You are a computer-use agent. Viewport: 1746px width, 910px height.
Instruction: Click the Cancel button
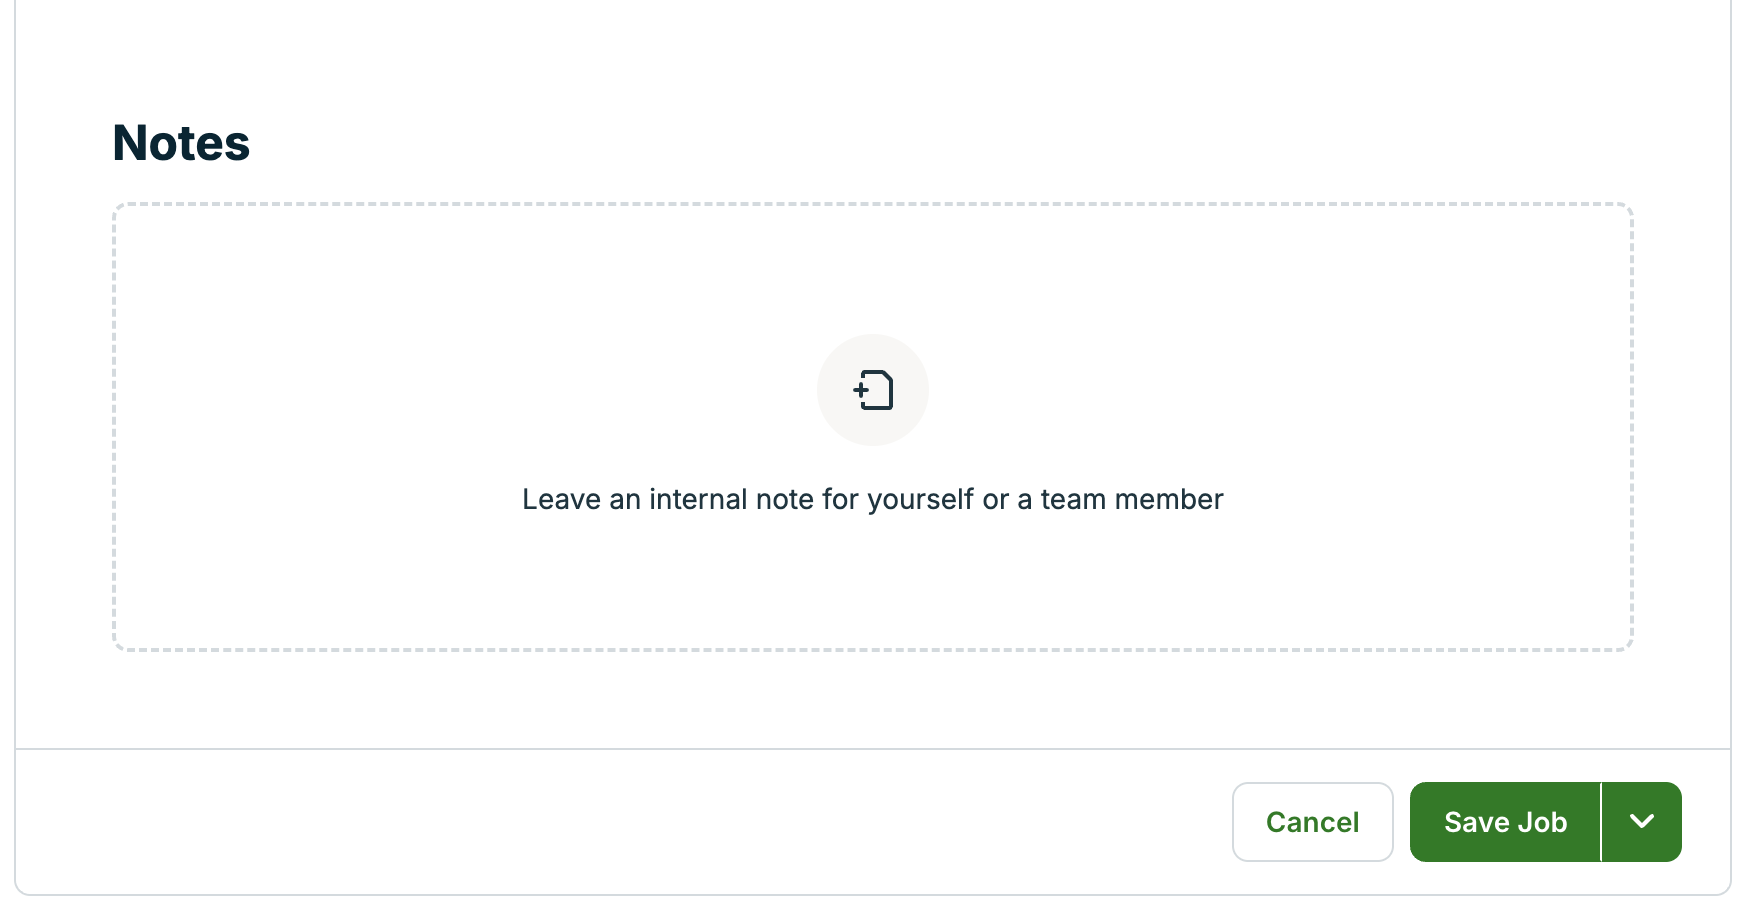[1312, 822]
